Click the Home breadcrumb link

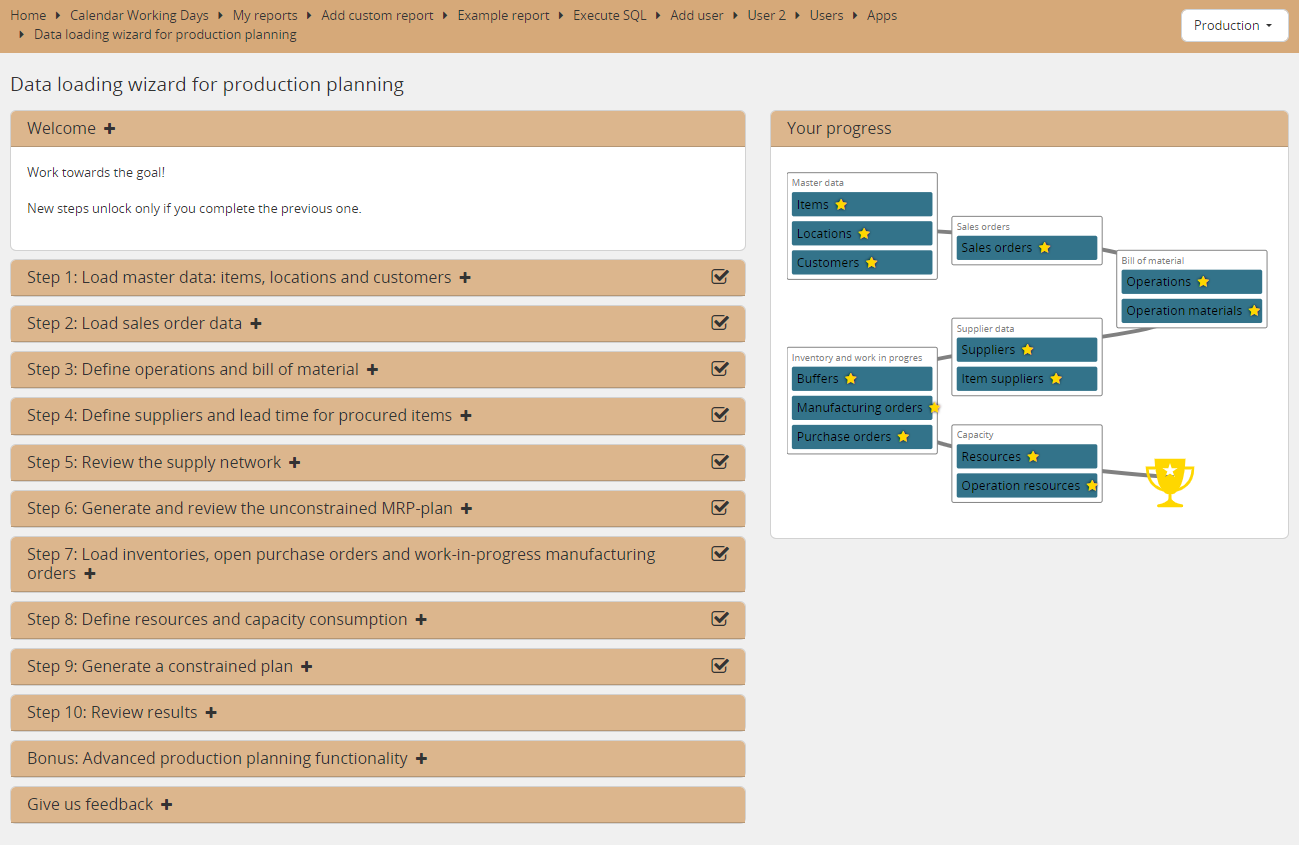[28, 16]
